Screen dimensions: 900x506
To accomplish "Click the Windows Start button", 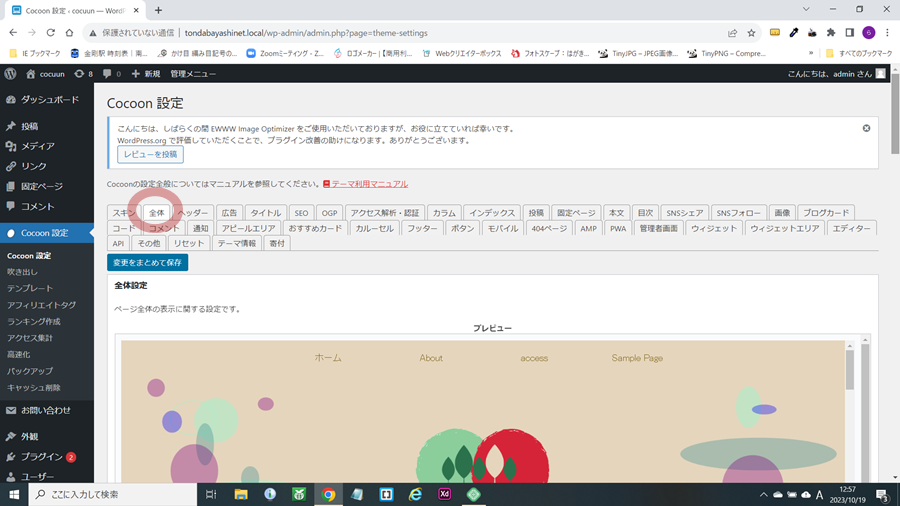I will tap(14, 494).
